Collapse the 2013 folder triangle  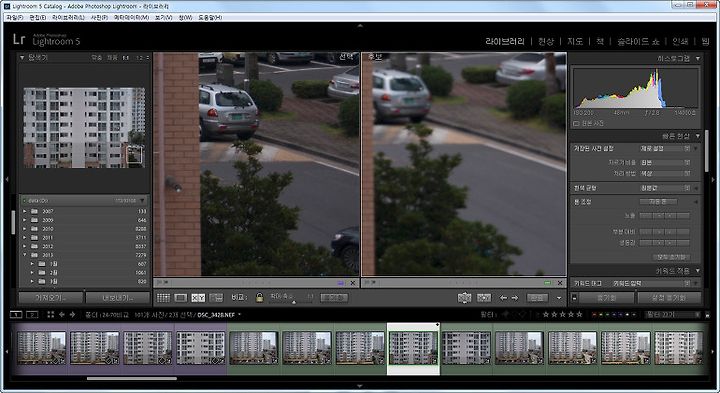[25, 255]
